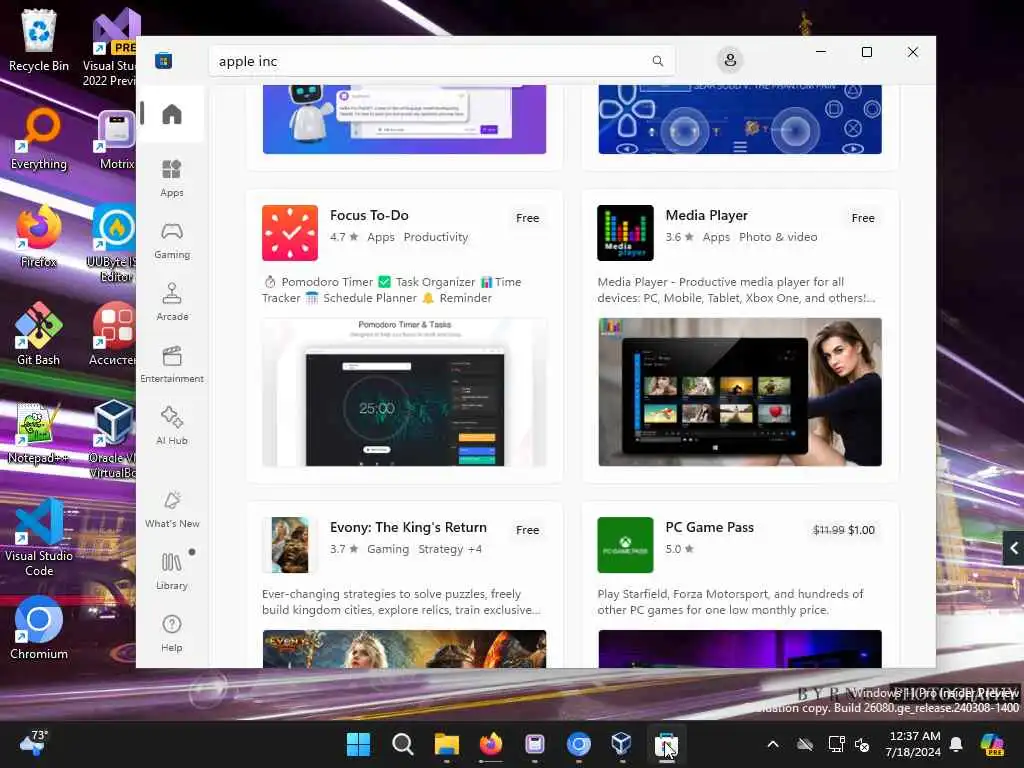This screenshot has width=1024, height=768.
Task: Open the Media Player title link
Action: point(707,216)
